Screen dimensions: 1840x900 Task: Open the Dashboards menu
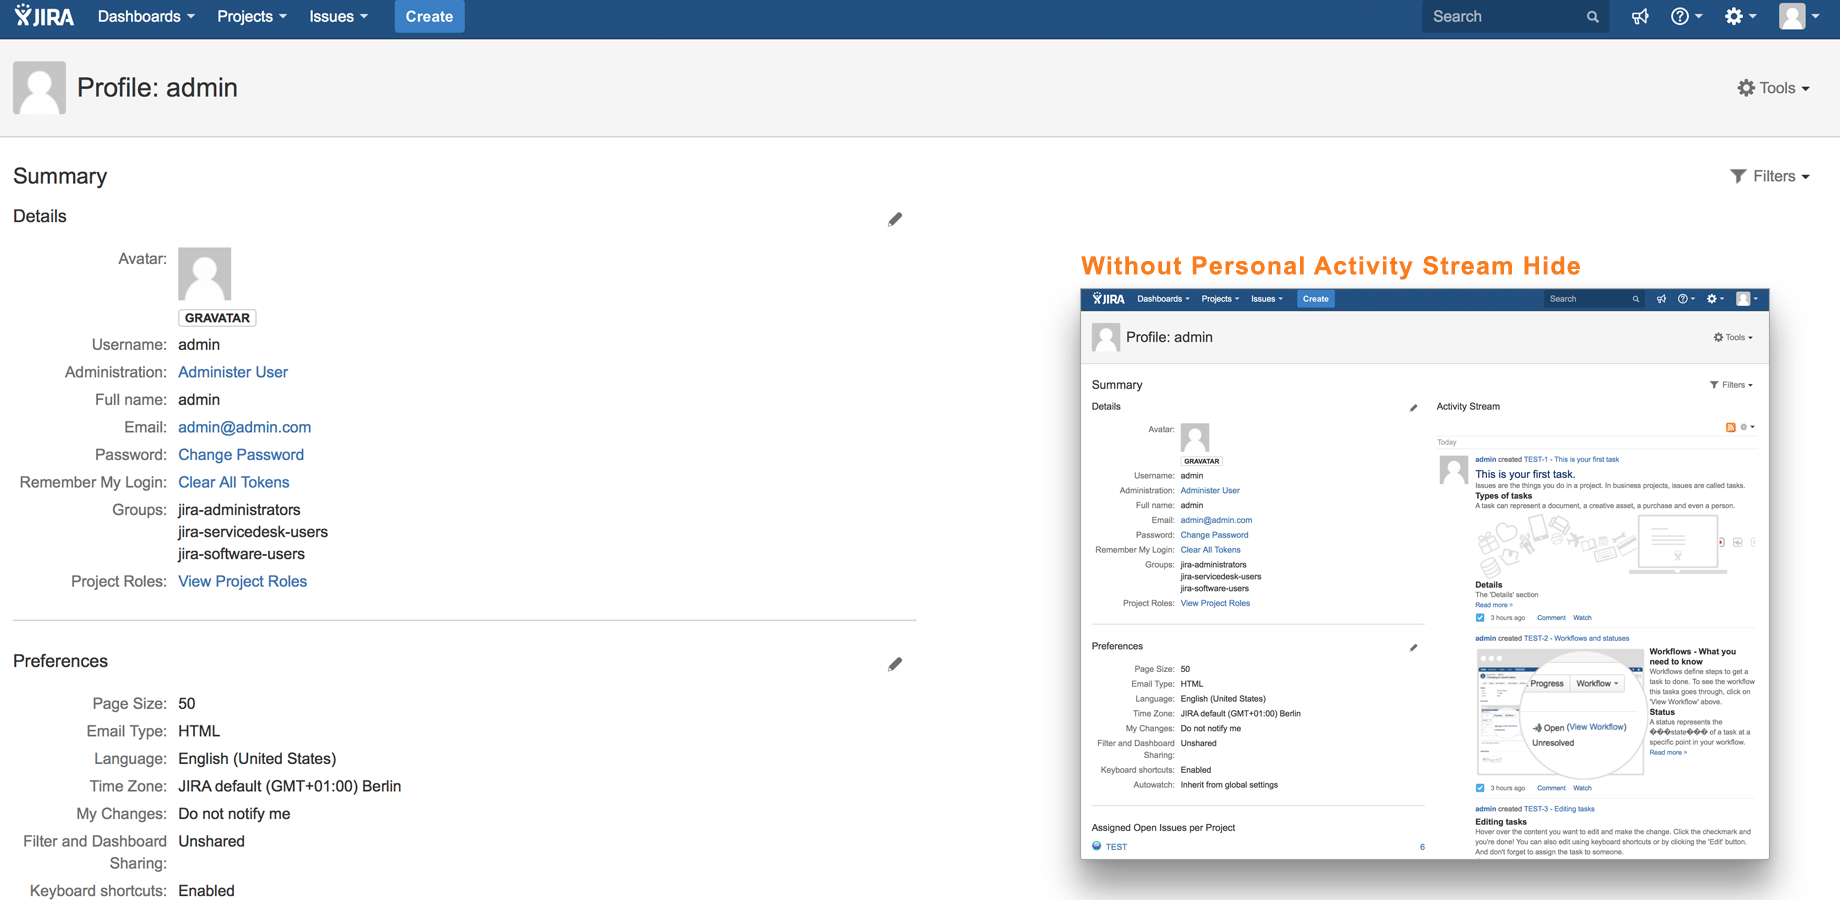pyautogui.click(x=146, y=16)
